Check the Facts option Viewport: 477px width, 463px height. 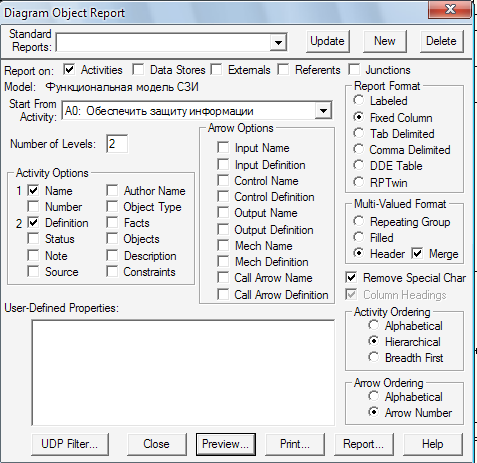coord(112,223)
